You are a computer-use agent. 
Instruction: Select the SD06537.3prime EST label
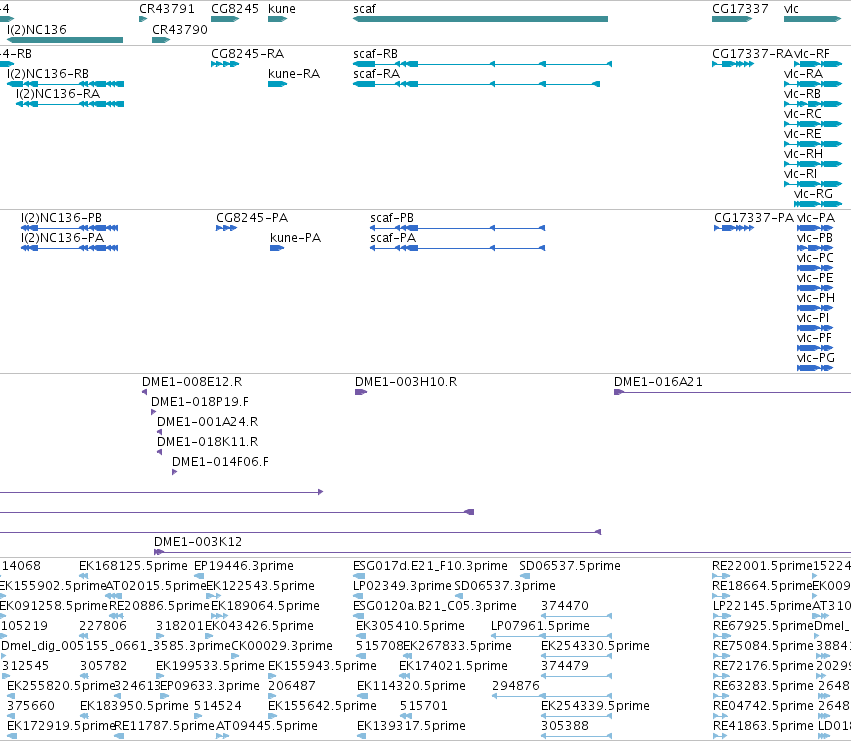click(505, 586)
